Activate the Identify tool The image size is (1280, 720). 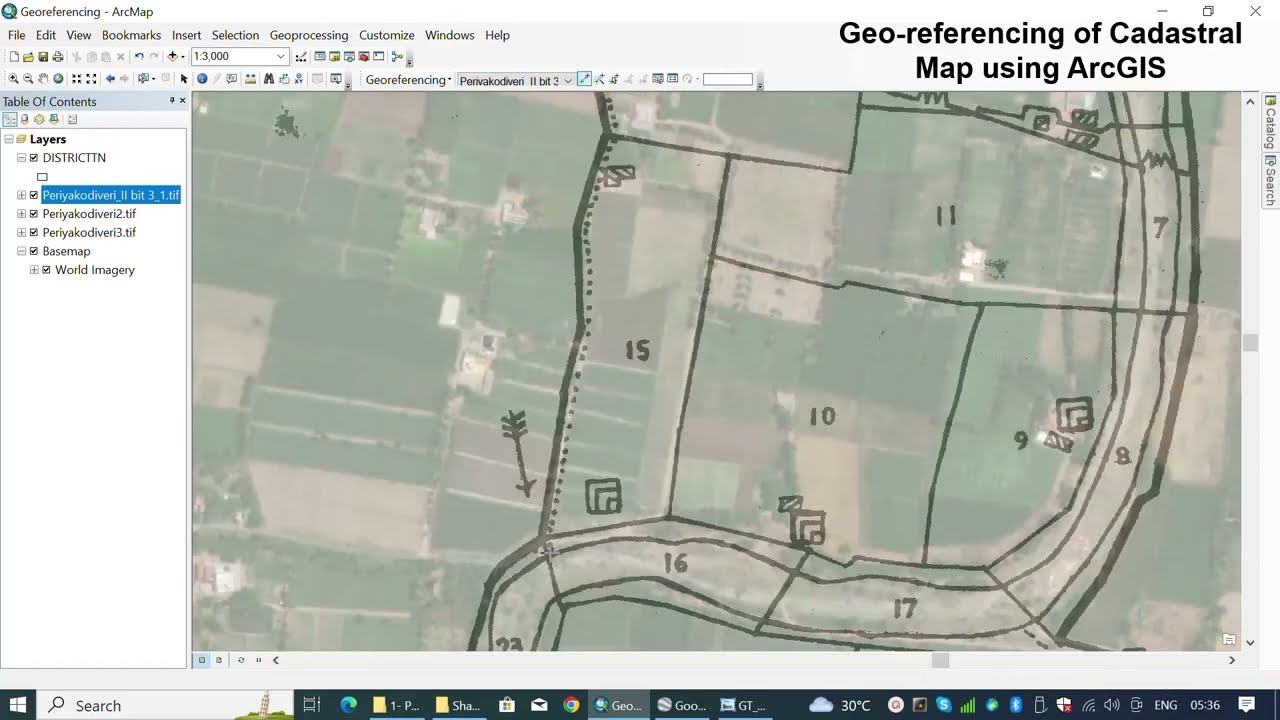coord(202,78)
